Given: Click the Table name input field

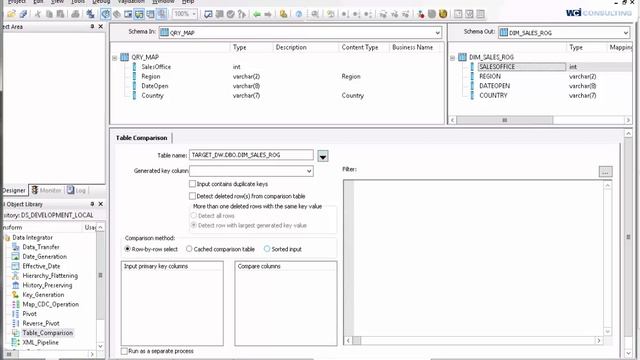Looking at the screenshot, I should pyautogui.click(x=251, y=155).
